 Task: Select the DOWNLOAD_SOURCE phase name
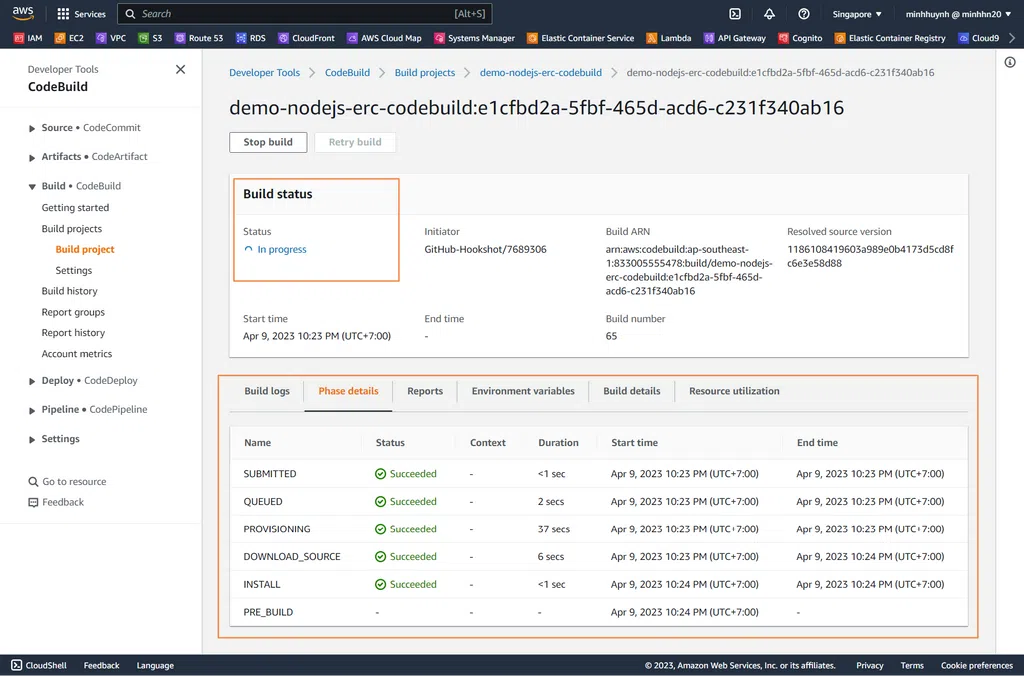pyautogui.click(x=292, y=556)
